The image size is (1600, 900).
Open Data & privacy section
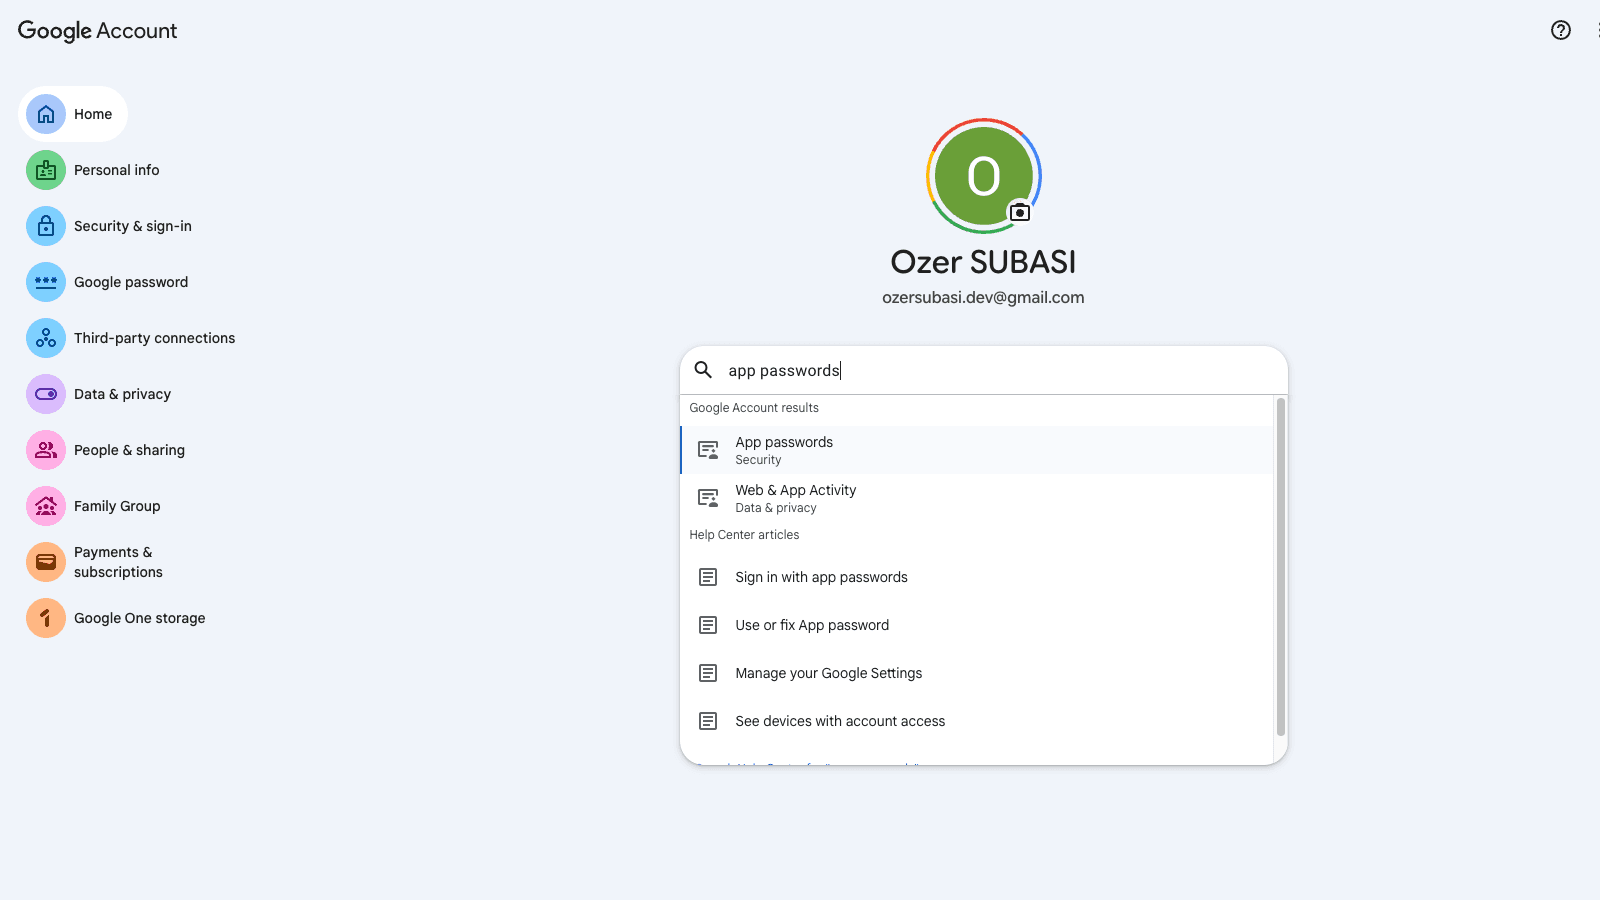122,394
